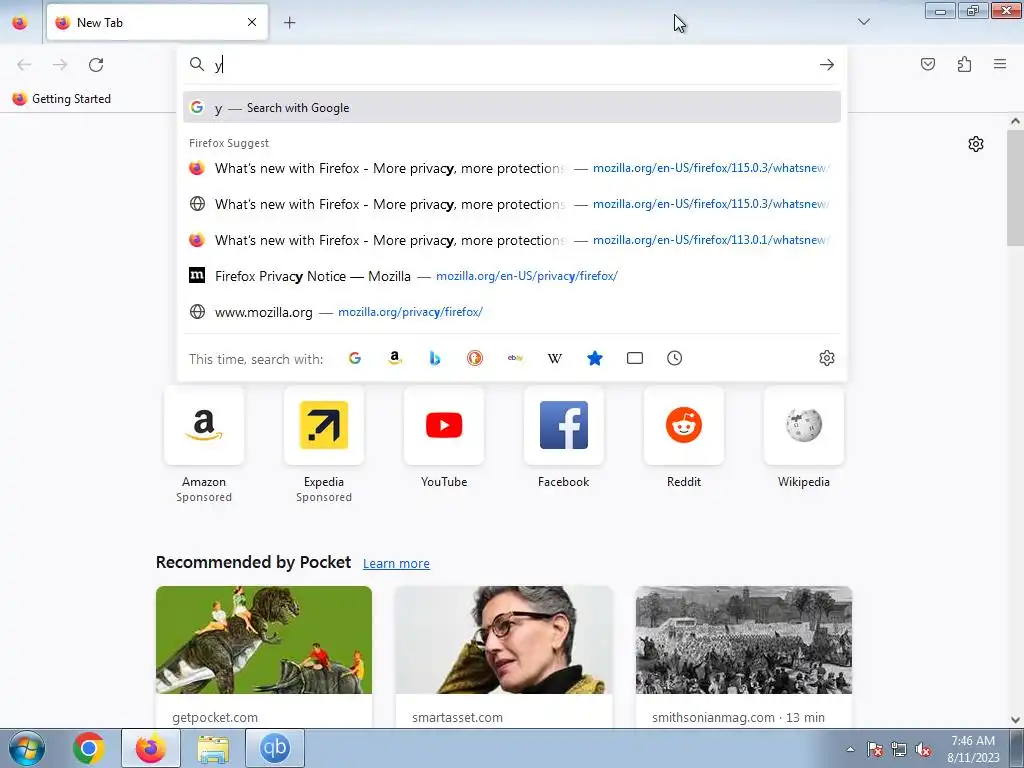
Task: Open the Firefox application menu
Action: coord(1000,64)
